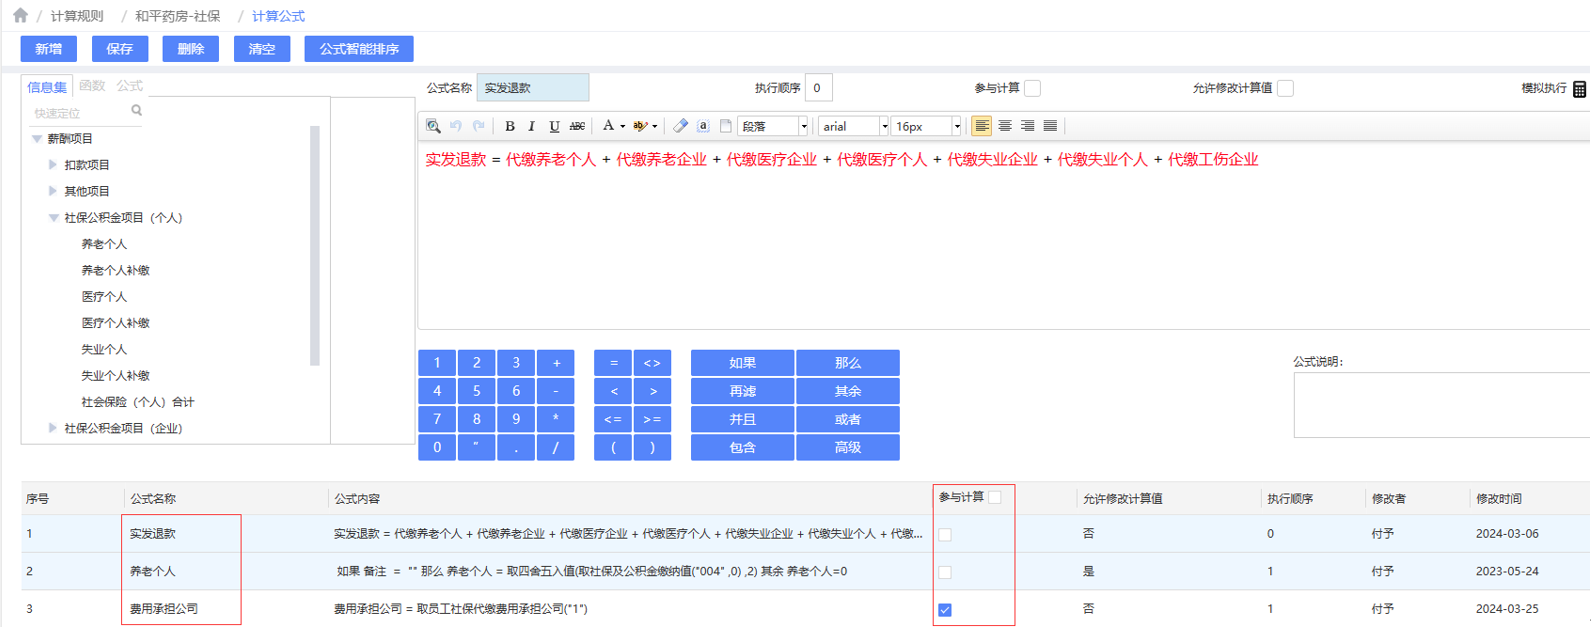The width and height of the screenshot is (1591, 634).
Task: Click the select-all icon in editor toolbar
Action: pos(703,126)
